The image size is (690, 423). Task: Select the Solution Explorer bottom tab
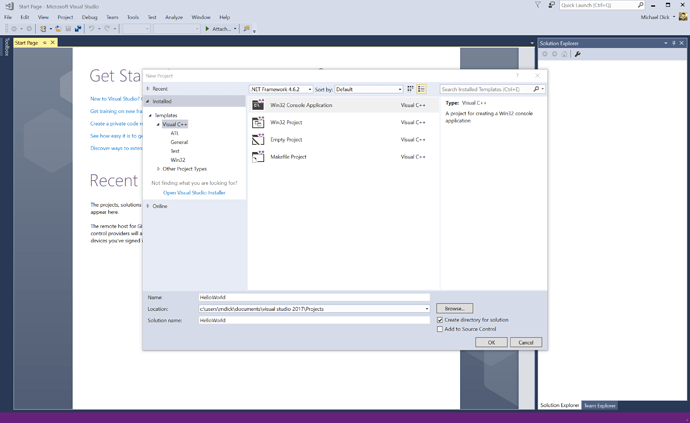559,405
